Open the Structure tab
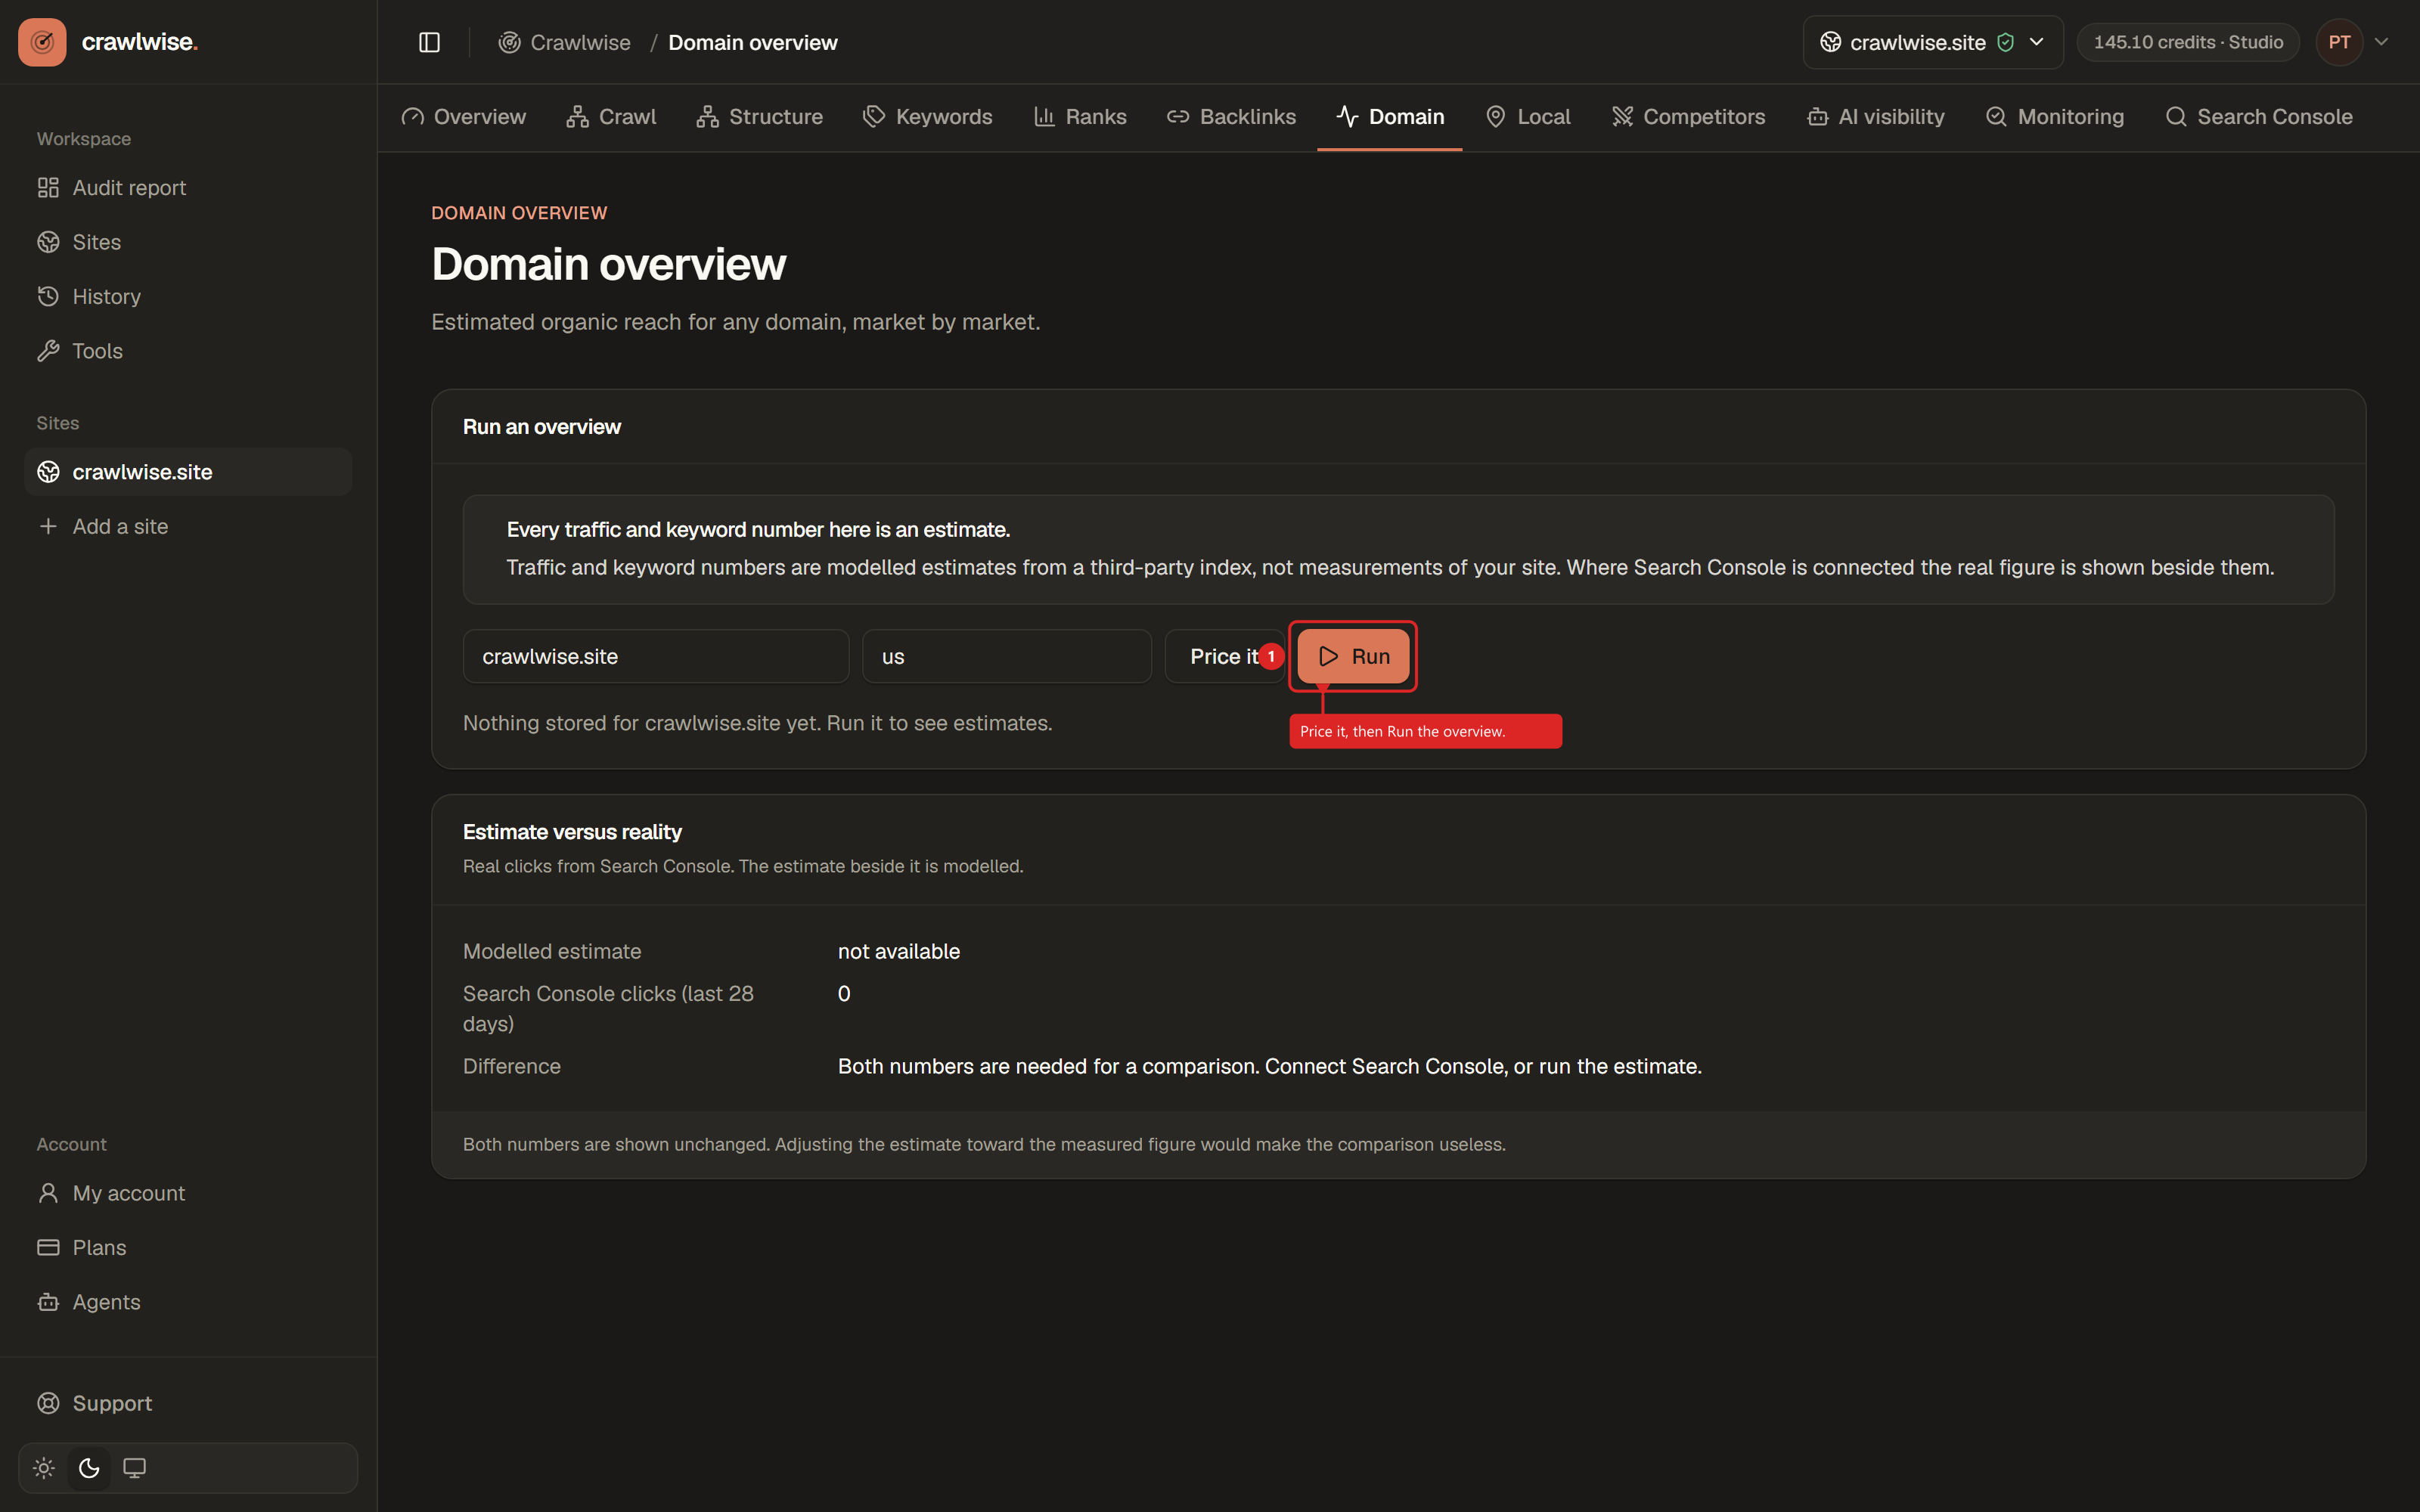 [760, 117]
